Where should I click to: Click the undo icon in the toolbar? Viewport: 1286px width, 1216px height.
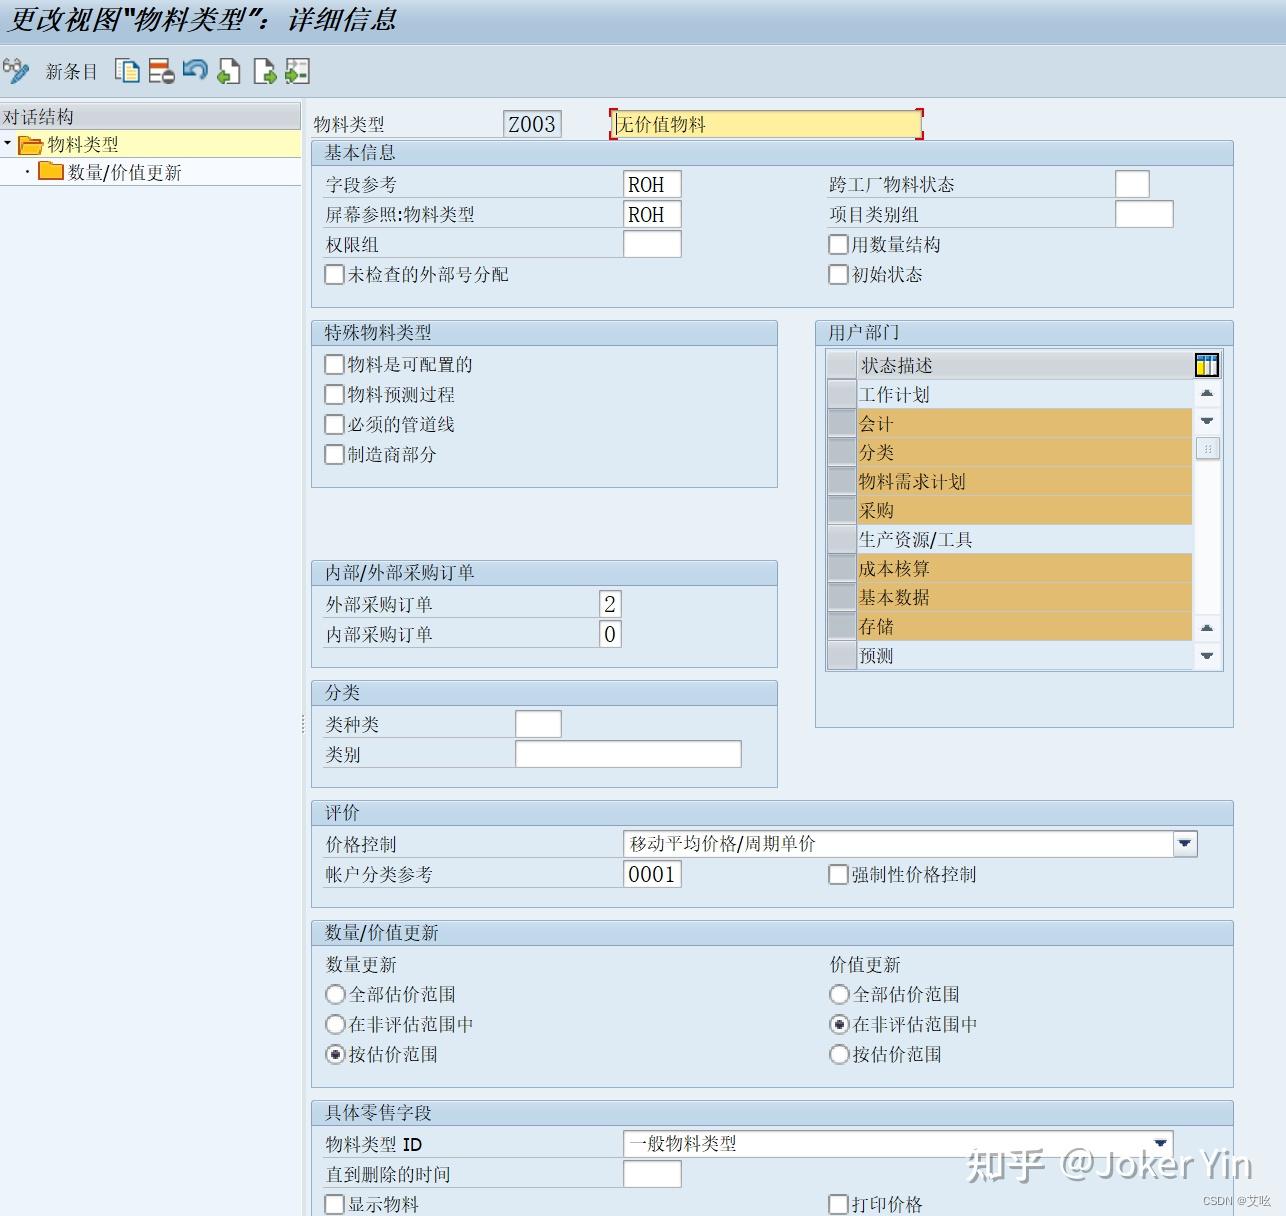click(x=194, y=71)
